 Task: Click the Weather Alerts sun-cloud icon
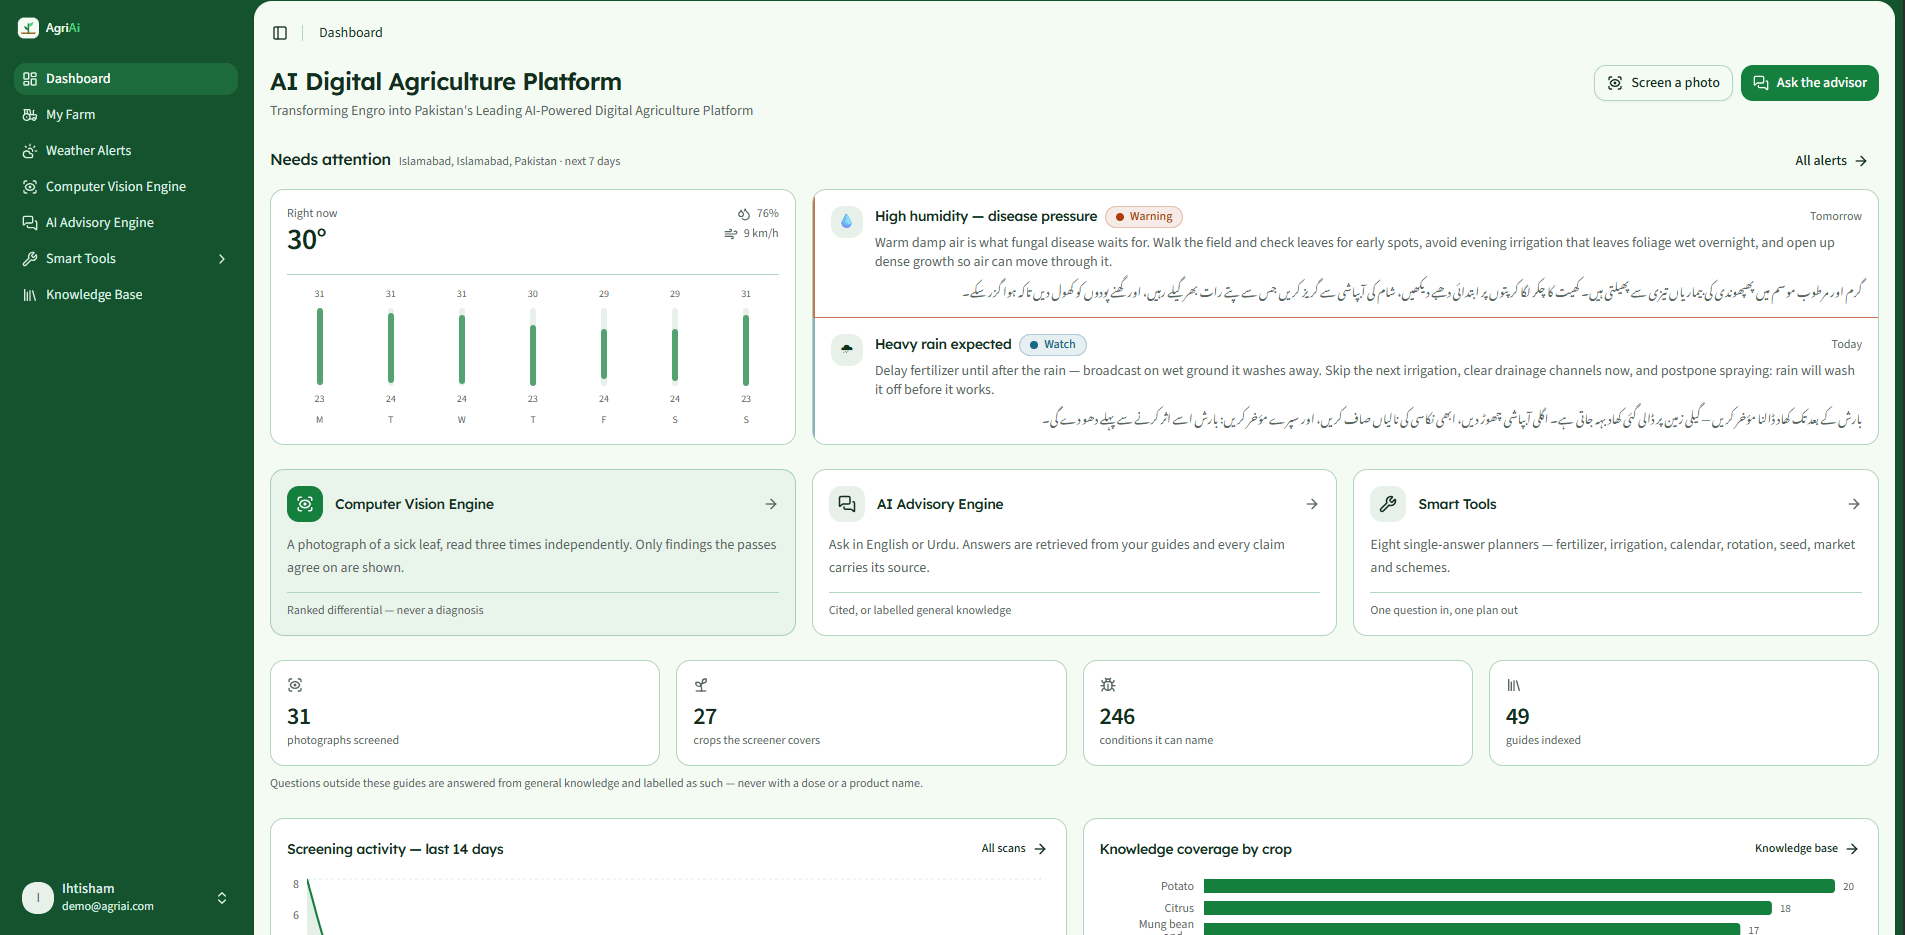coord(30,151)
